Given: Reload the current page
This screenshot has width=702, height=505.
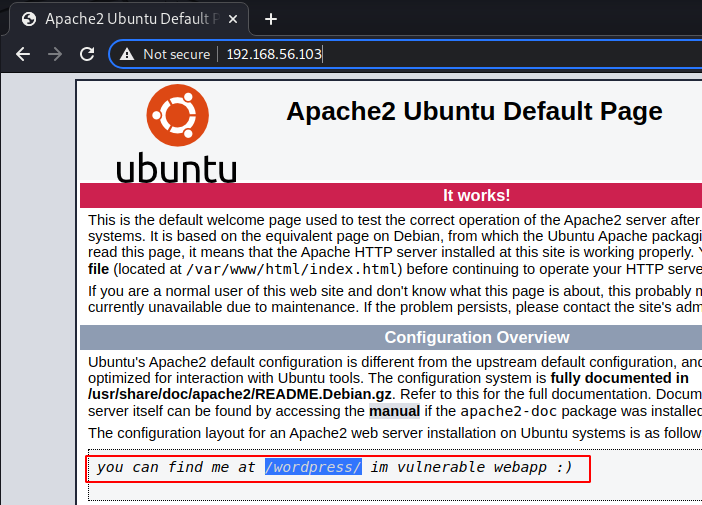Looking at the screenshot, I should [x=87, y=54].
